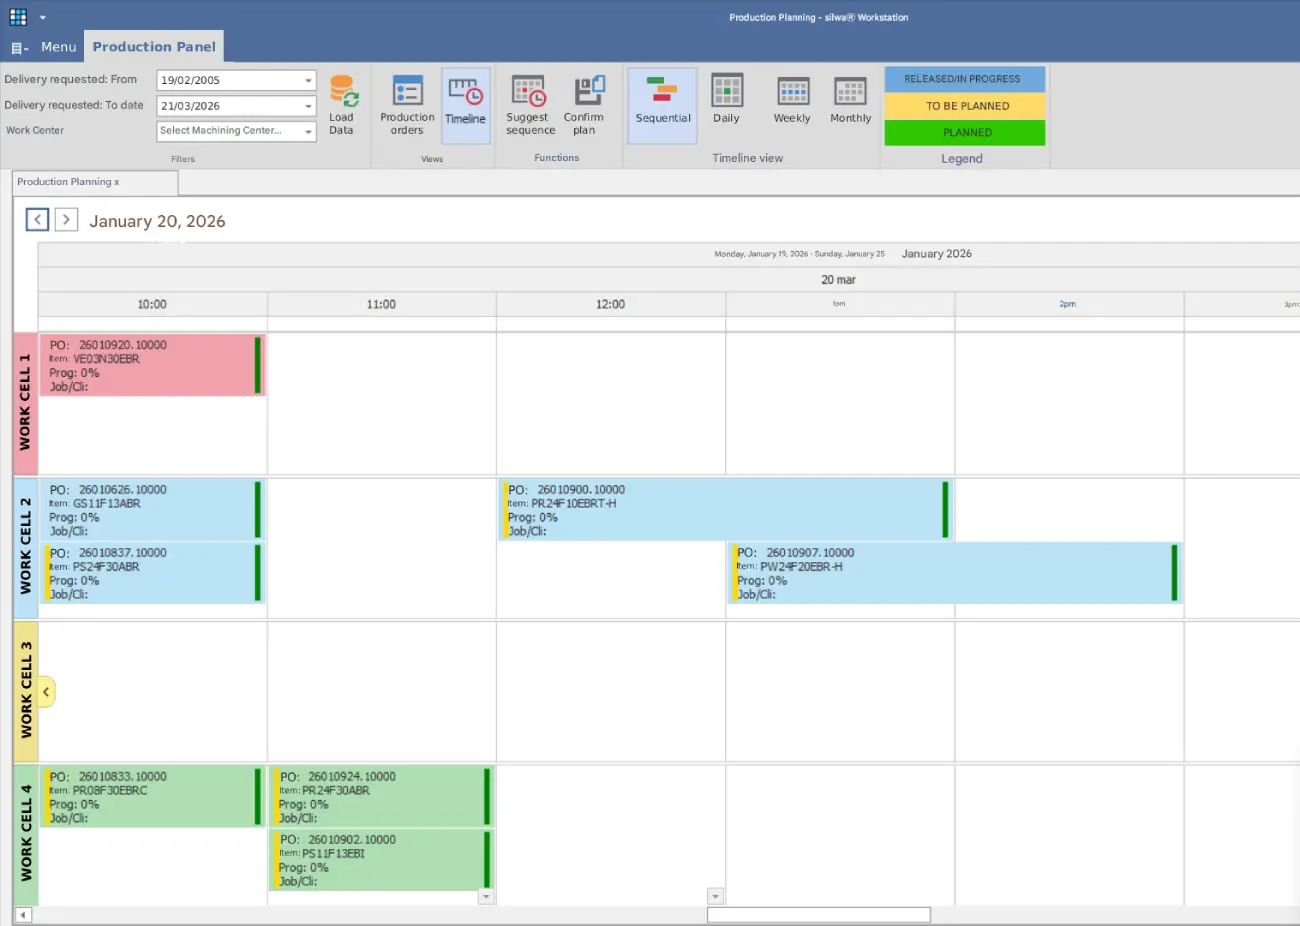Click the Timeline view icon
Image resolution: width=1300 pixels, height=926 pixels.
point(466,103)
